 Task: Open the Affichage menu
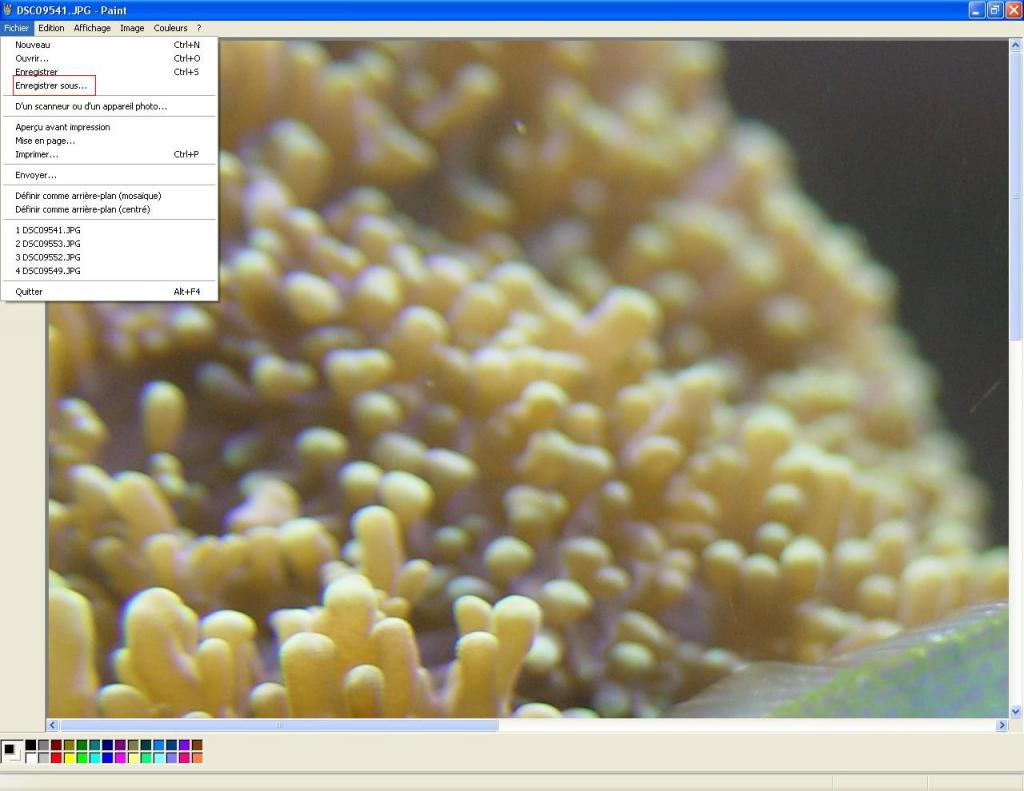92,28
